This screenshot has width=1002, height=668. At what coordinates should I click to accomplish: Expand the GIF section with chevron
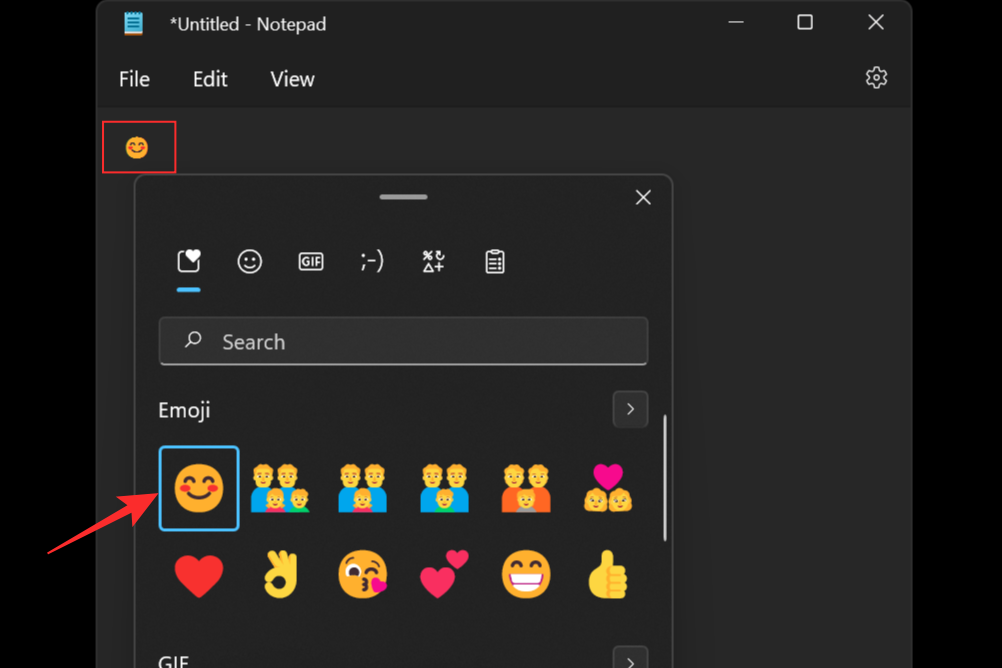630,658
